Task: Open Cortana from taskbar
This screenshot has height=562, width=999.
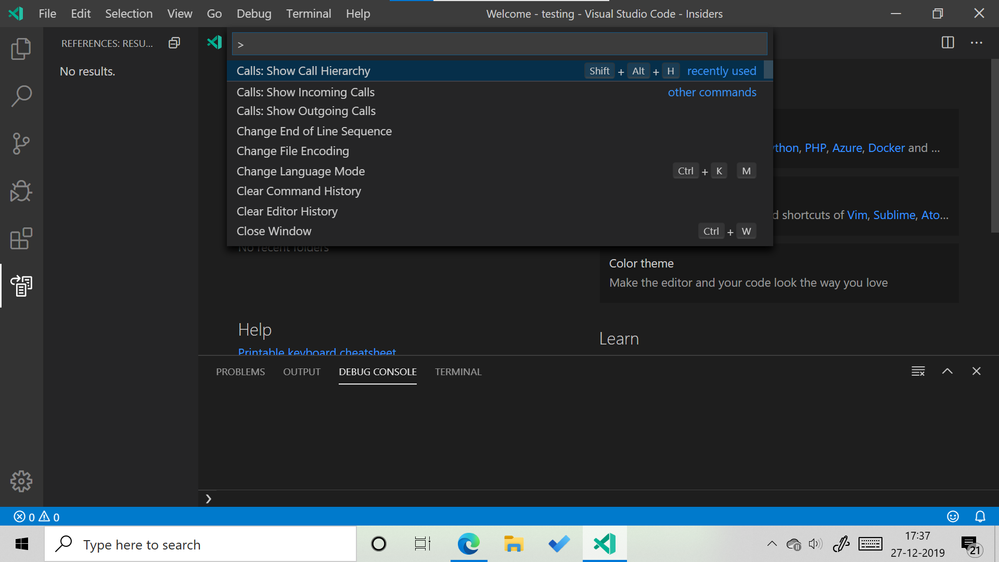Action: (378, 544)
